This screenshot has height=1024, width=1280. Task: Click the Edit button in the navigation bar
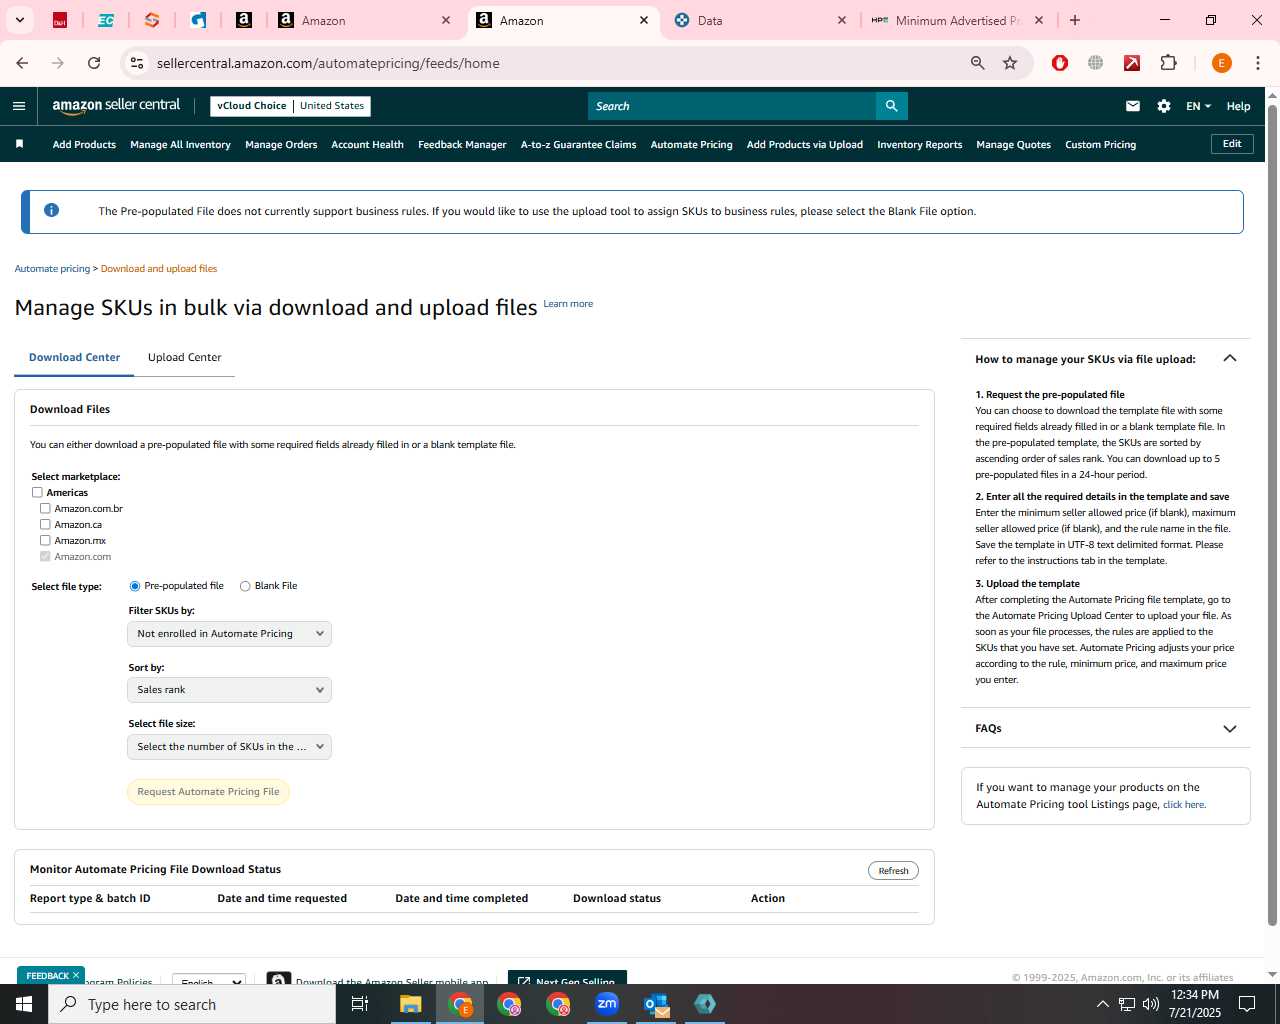point(1232,144)
